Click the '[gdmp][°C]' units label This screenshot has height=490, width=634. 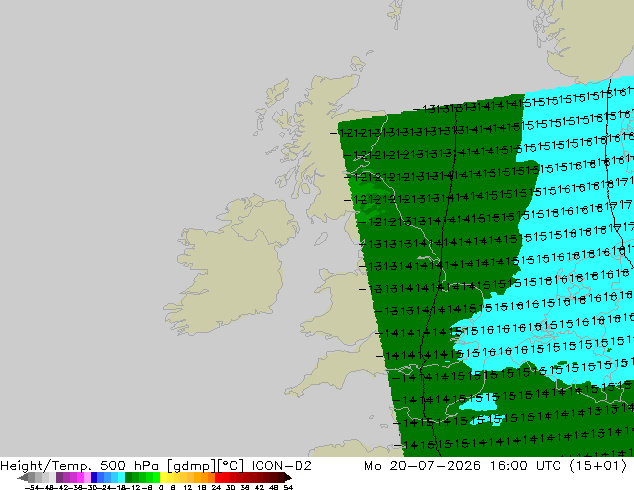pyautogui.click(x=205, y=466)
